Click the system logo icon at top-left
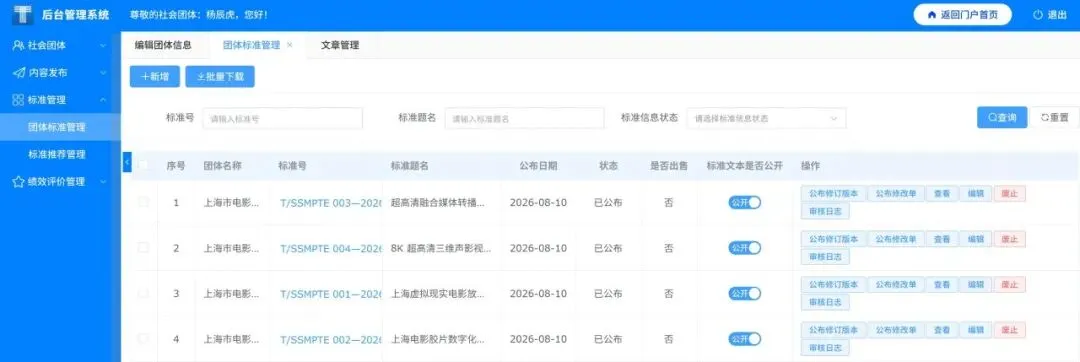Image resolution: width=1080 pixels, height=362 pixels. coord(23,14)
